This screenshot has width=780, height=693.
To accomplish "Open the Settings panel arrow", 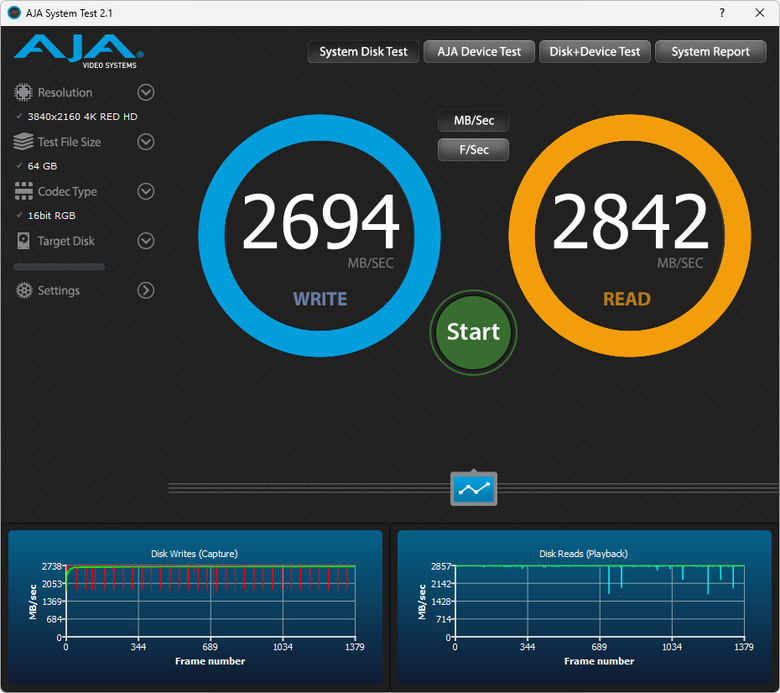I will tap(146, 290).
